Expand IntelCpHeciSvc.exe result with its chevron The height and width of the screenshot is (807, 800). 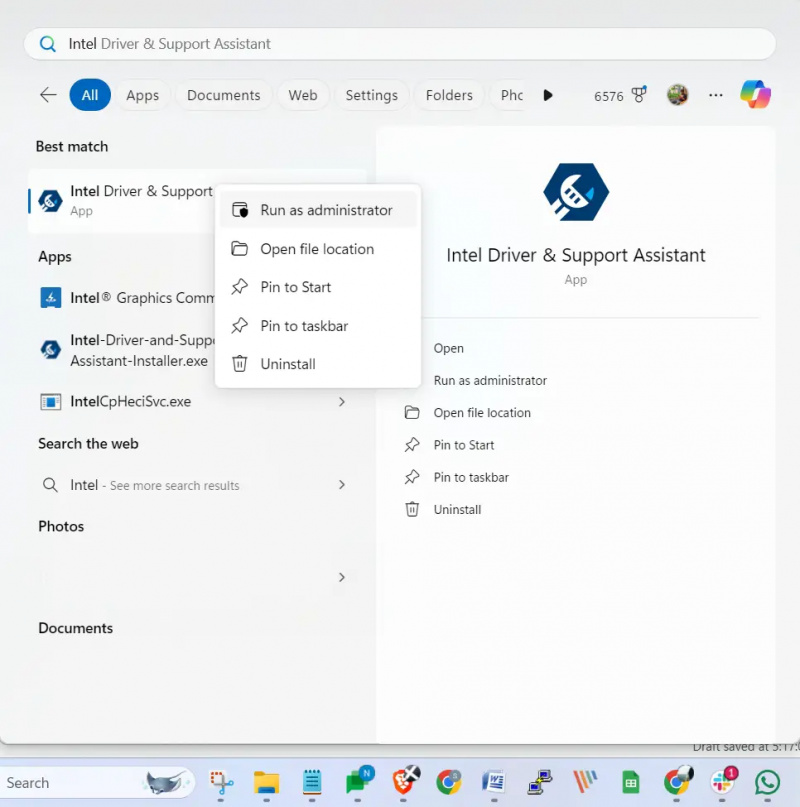point(342,401)
